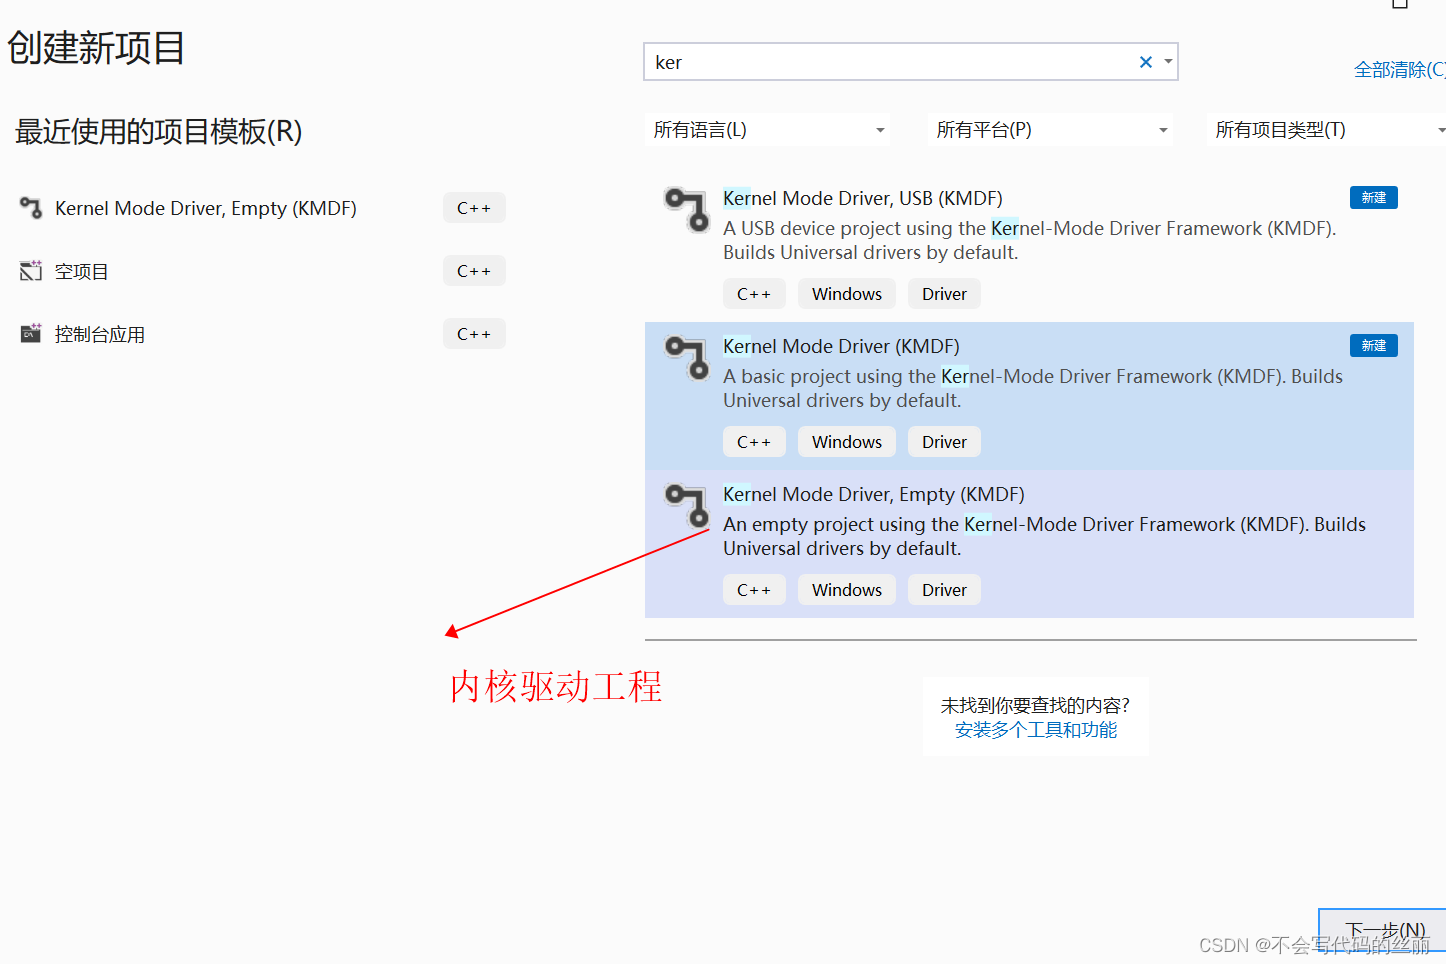
Task: Click C++ tag under USB KMDF template
Action: [754, 294]
